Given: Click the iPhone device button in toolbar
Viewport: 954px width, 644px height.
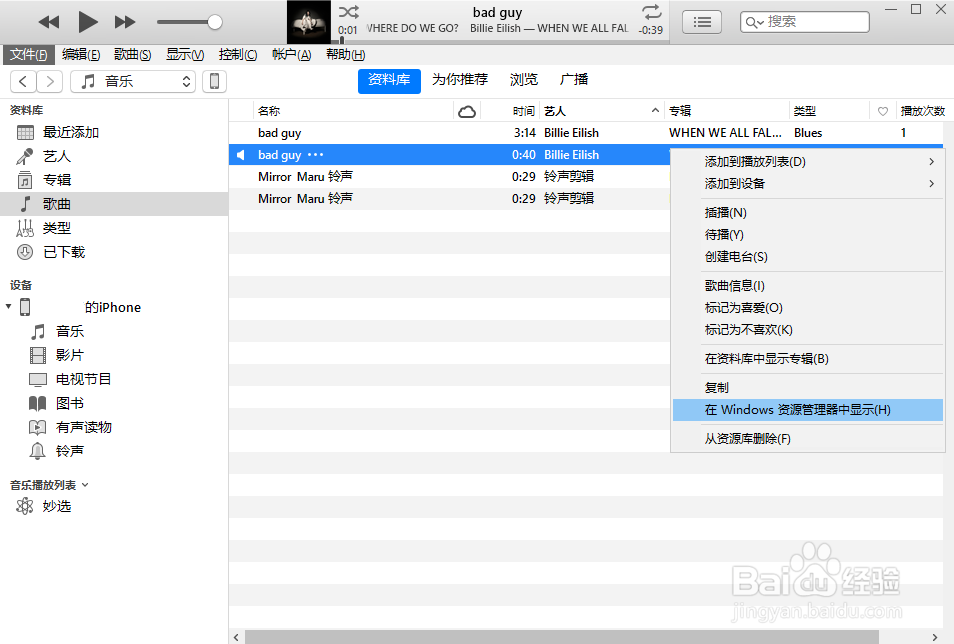Looking at the screenshot, I should click(x=214, y=82).
